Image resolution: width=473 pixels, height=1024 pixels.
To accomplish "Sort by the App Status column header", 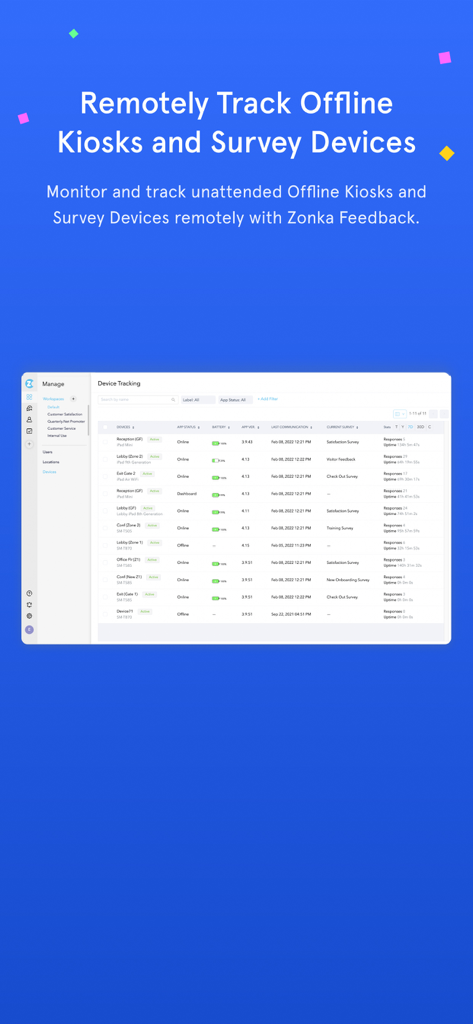I will click(188, 427).
